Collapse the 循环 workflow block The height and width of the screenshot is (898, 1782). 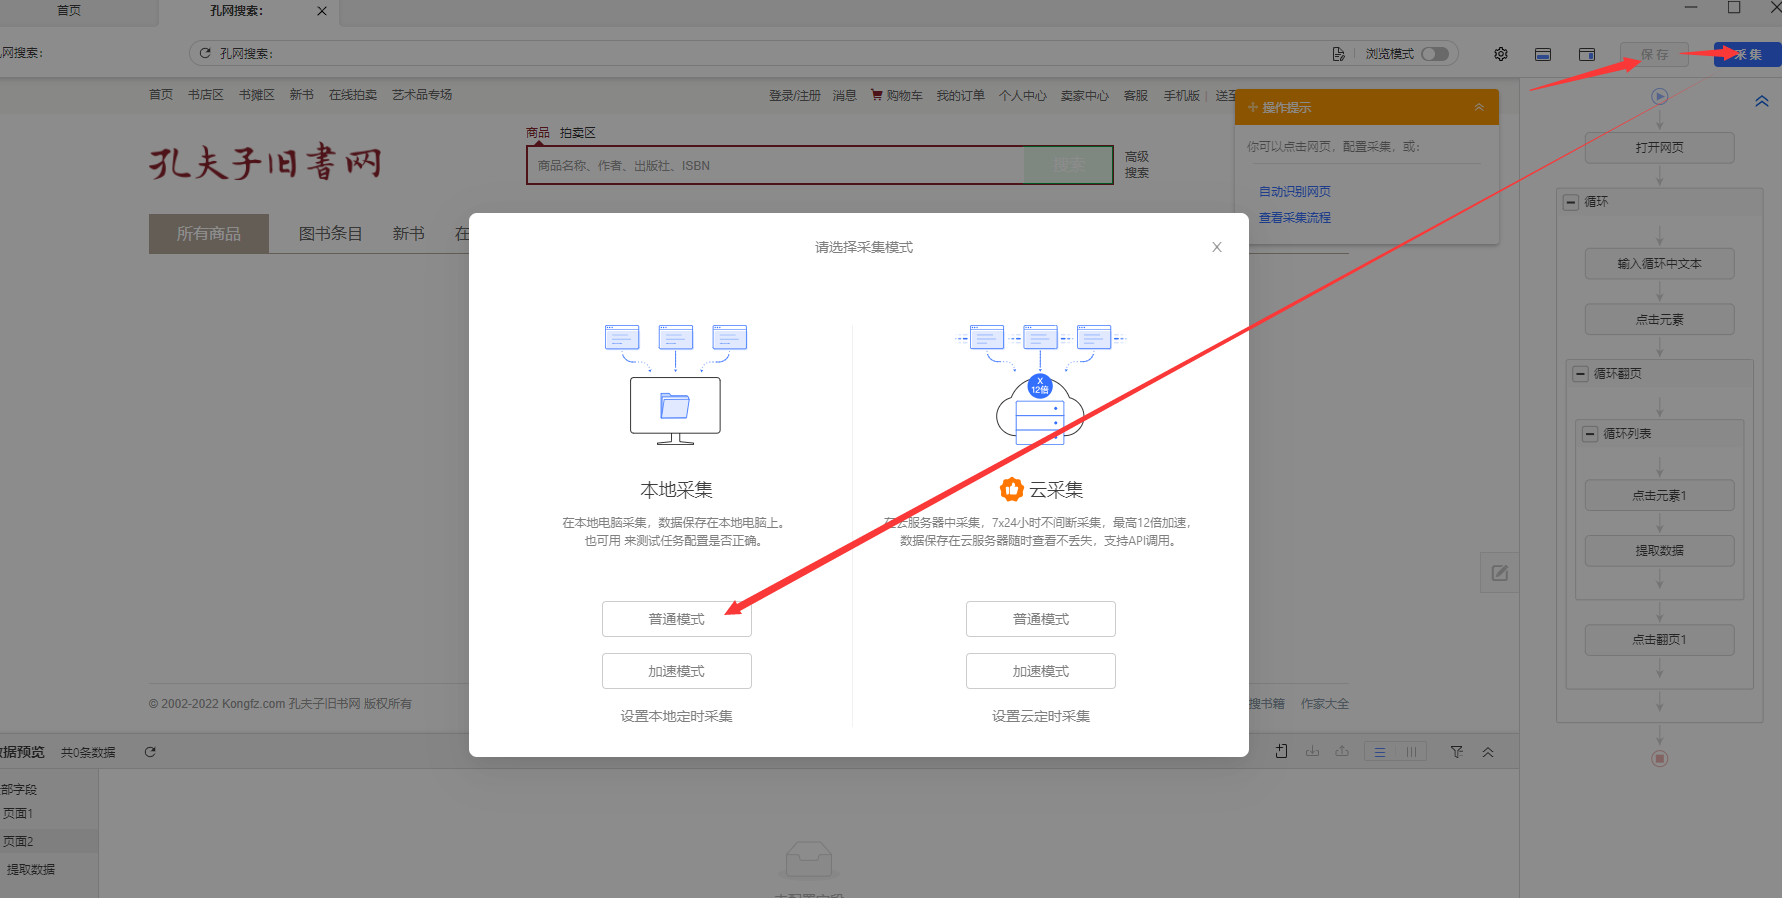point(1571,202)
